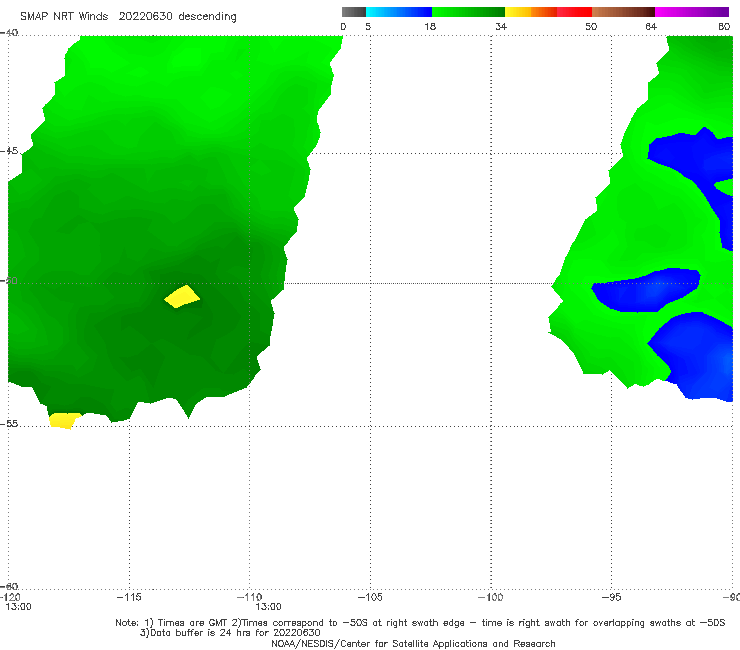The width and height of the screenshot is (740, 650).
Task: Click the colorbar label "34"
Action: tap(501, 27)
